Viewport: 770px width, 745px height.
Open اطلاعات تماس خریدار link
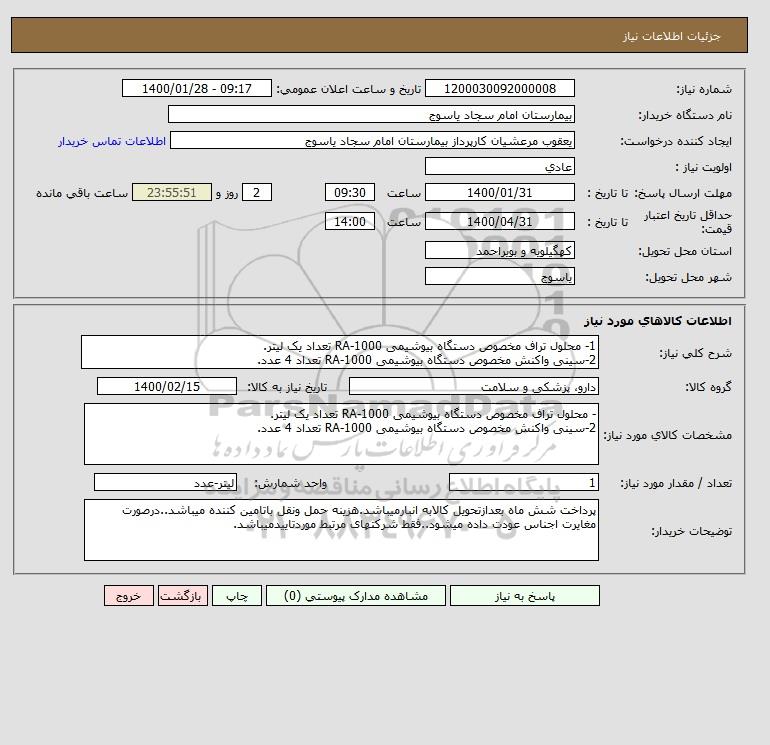[x=112, y=141]
